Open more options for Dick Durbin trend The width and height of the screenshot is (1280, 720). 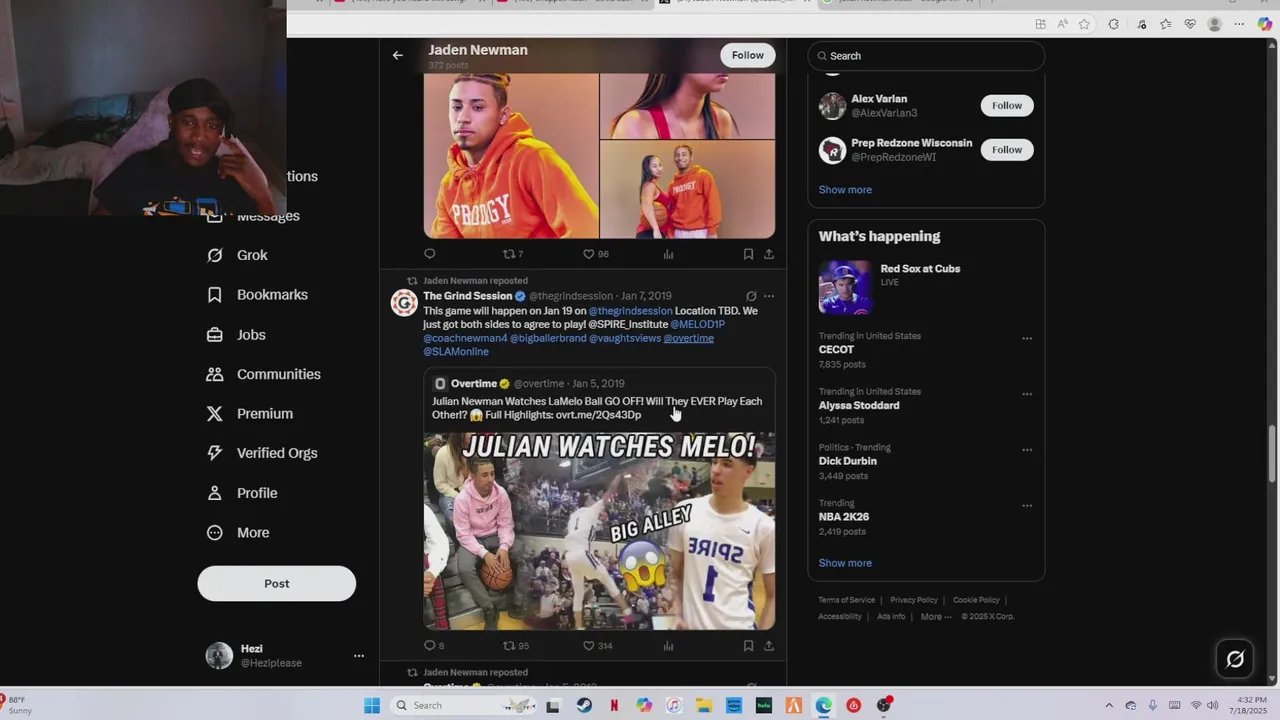click(1026, 450)
